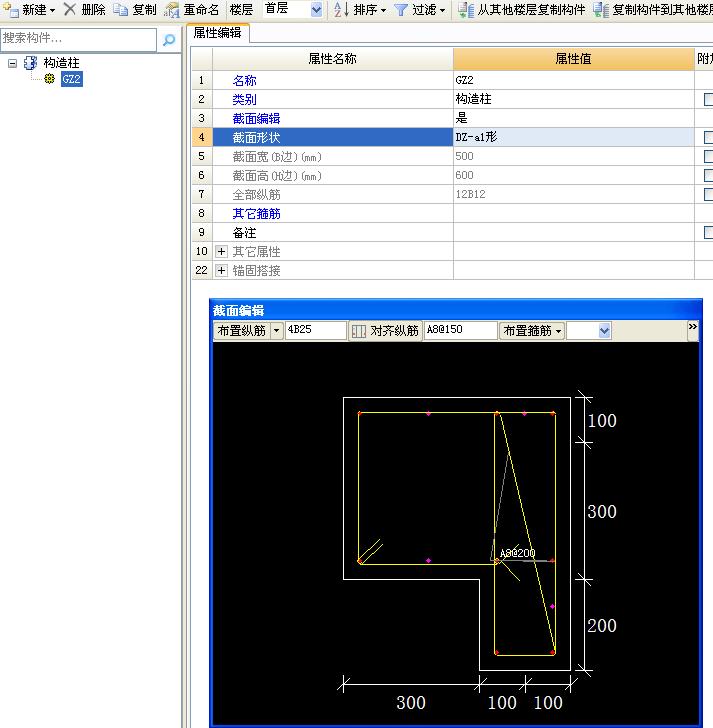The image size is (713, 728).
Task: Select GZ2 in the component tree
Action: pos(71,79)
